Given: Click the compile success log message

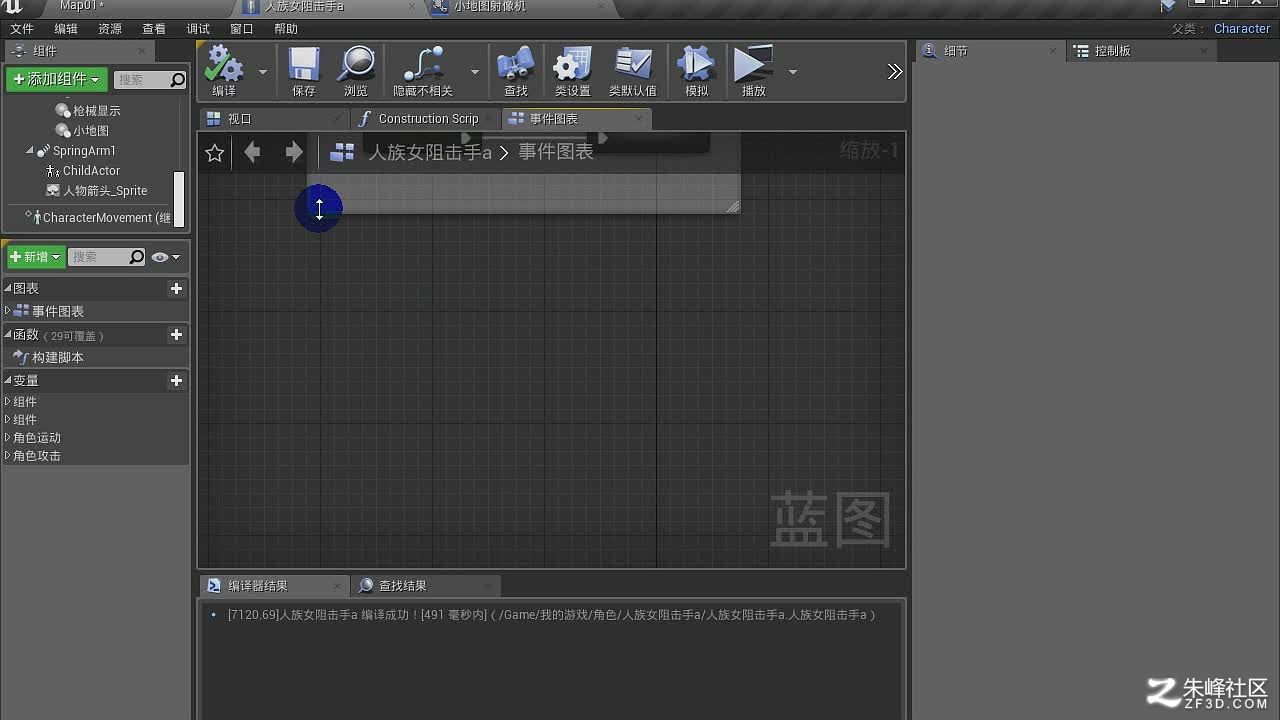Looking at the screenshot, I should click(551, 615).
